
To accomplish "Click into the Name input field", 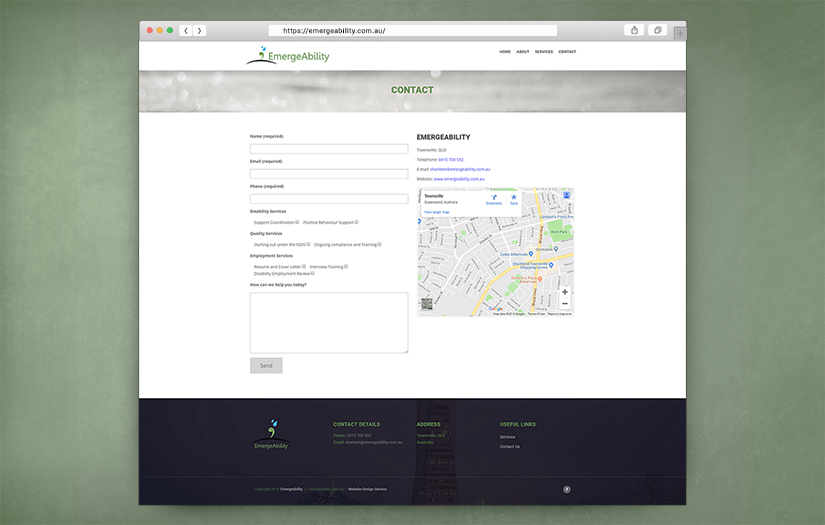I will (329, 149).
